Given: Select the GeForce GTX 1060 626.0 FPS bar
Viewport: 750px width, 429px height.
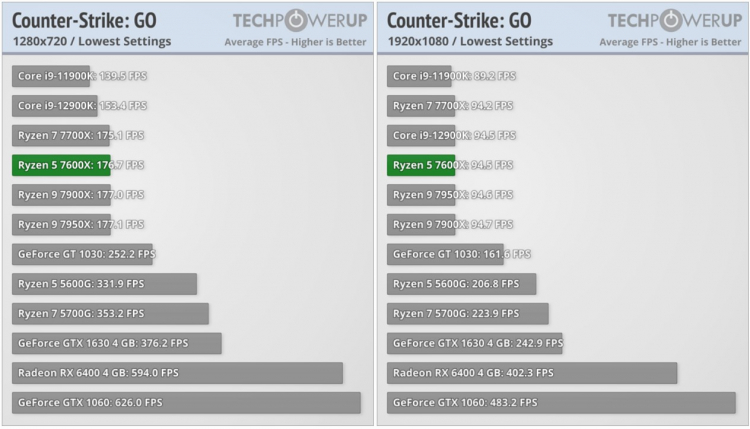Looking at the screenshot, I should (186, 403).
